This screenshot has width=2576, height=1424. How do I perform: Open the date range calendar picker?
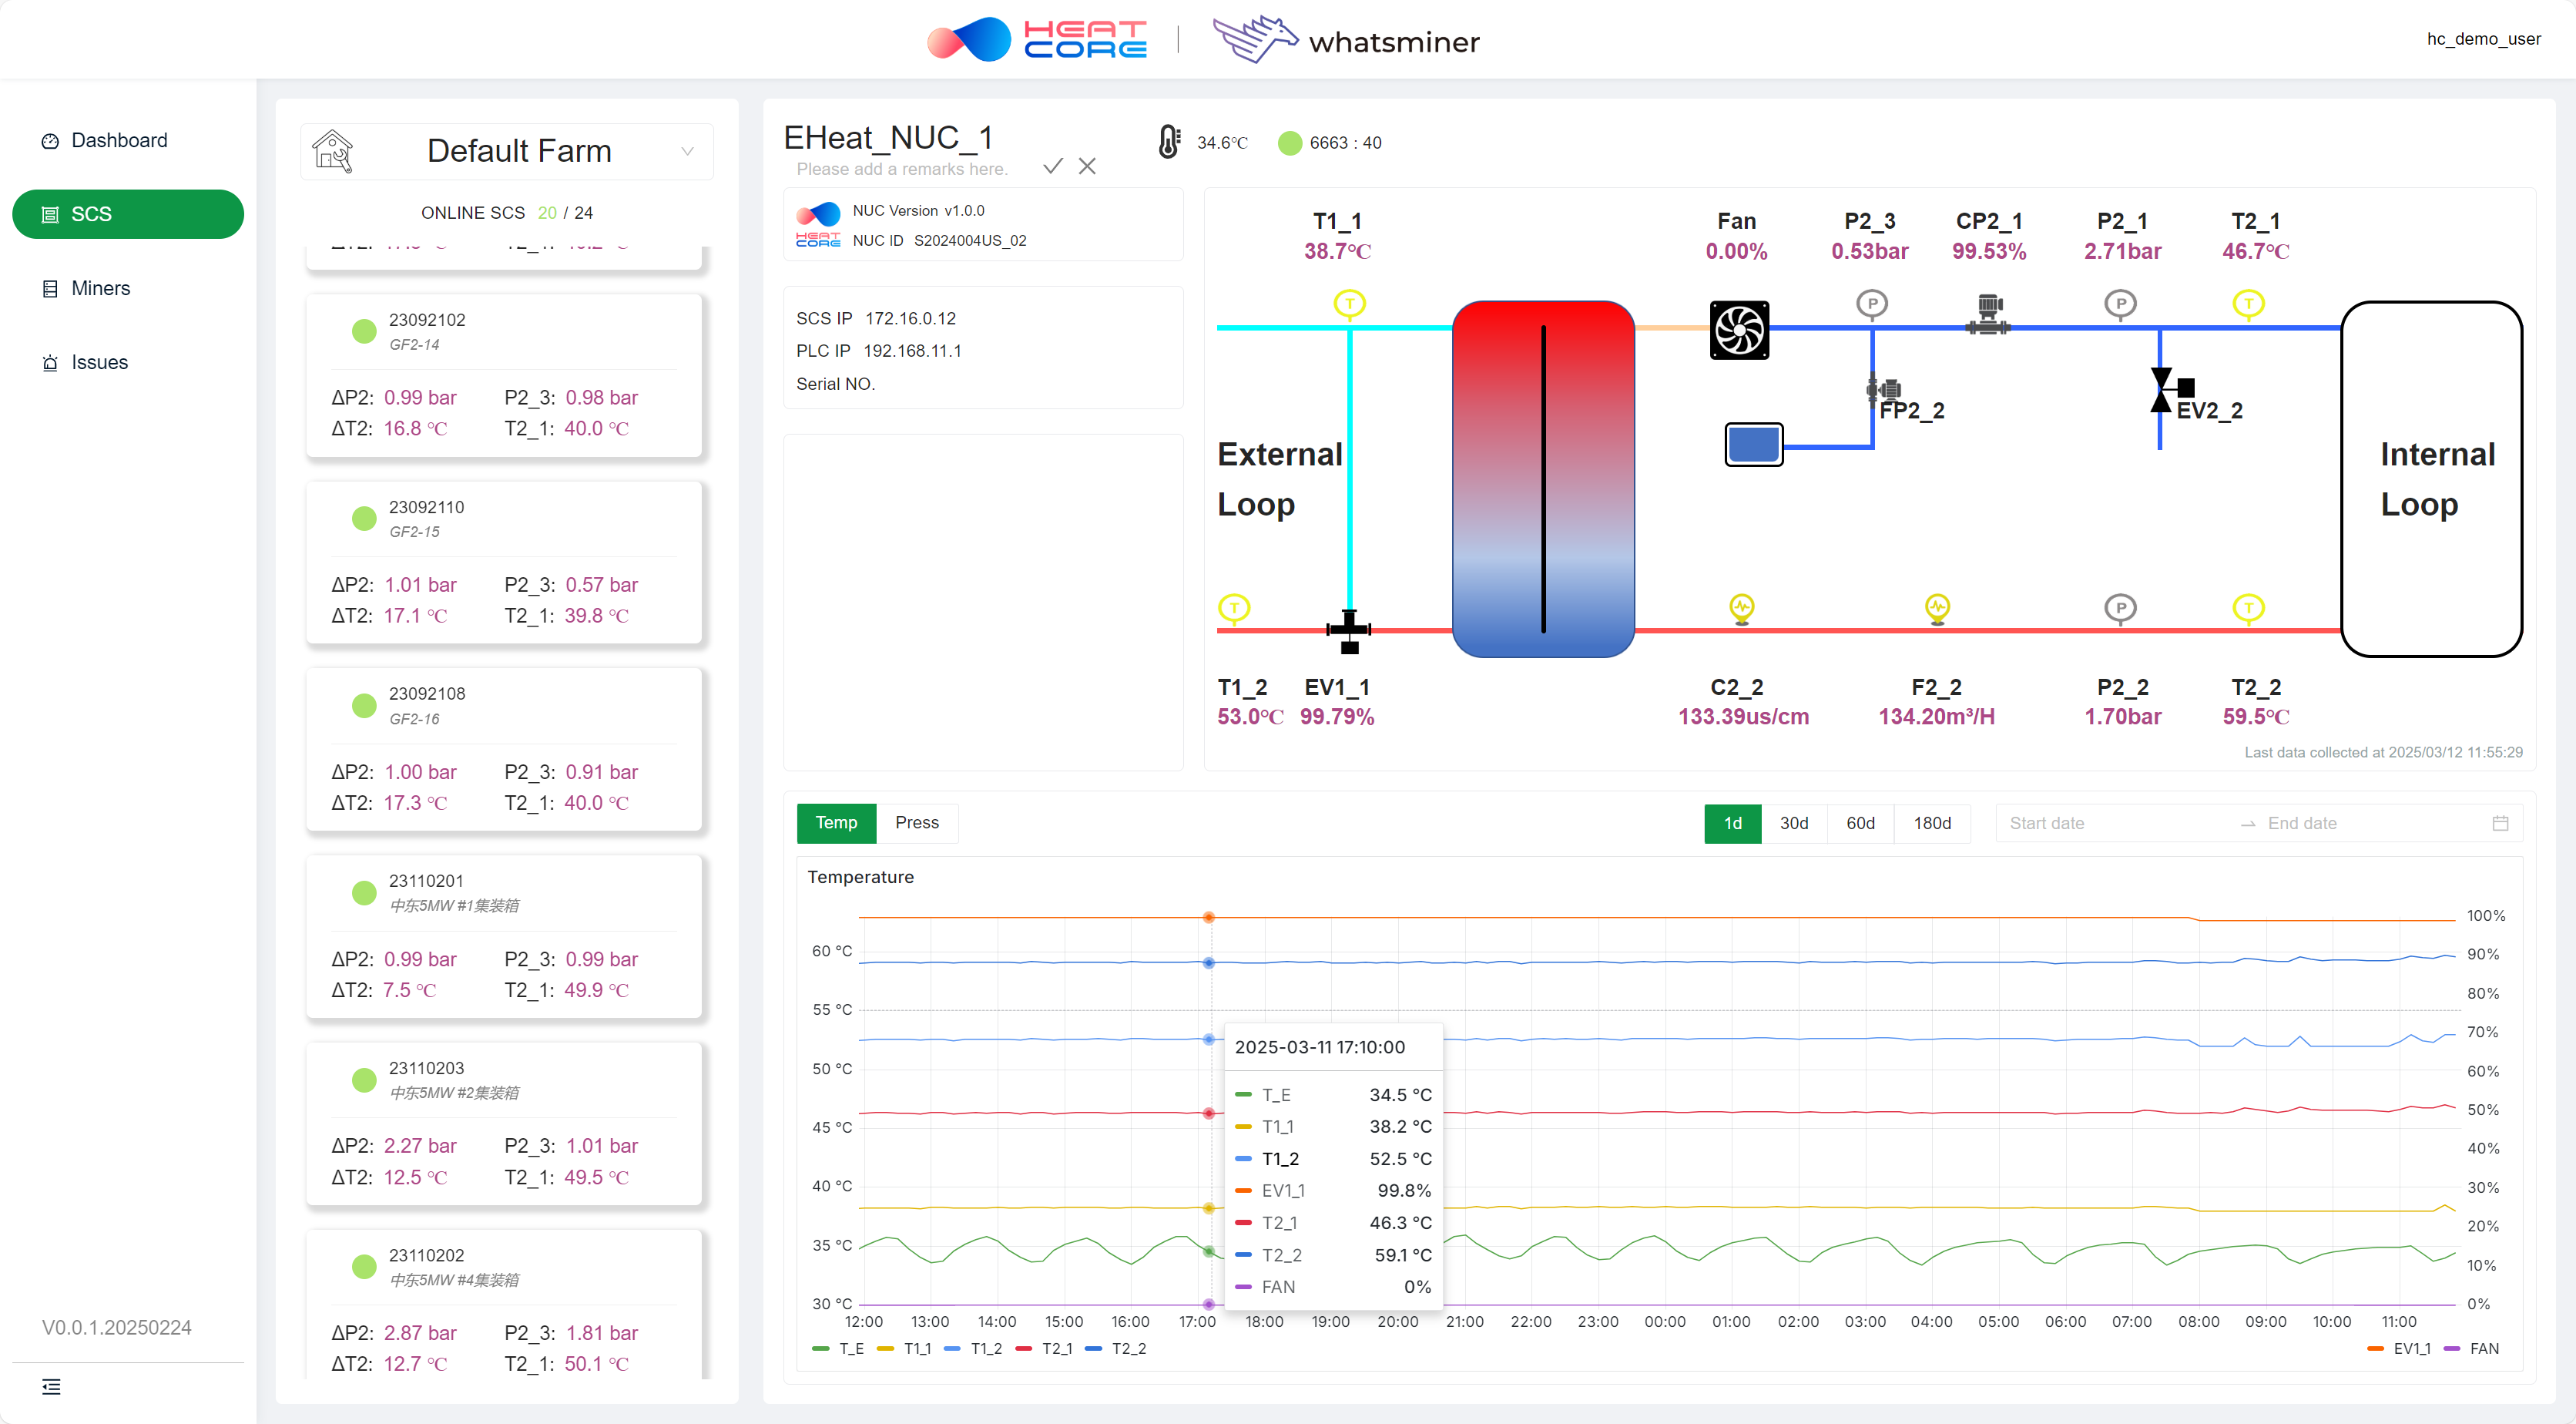(x=2500, y=823)
